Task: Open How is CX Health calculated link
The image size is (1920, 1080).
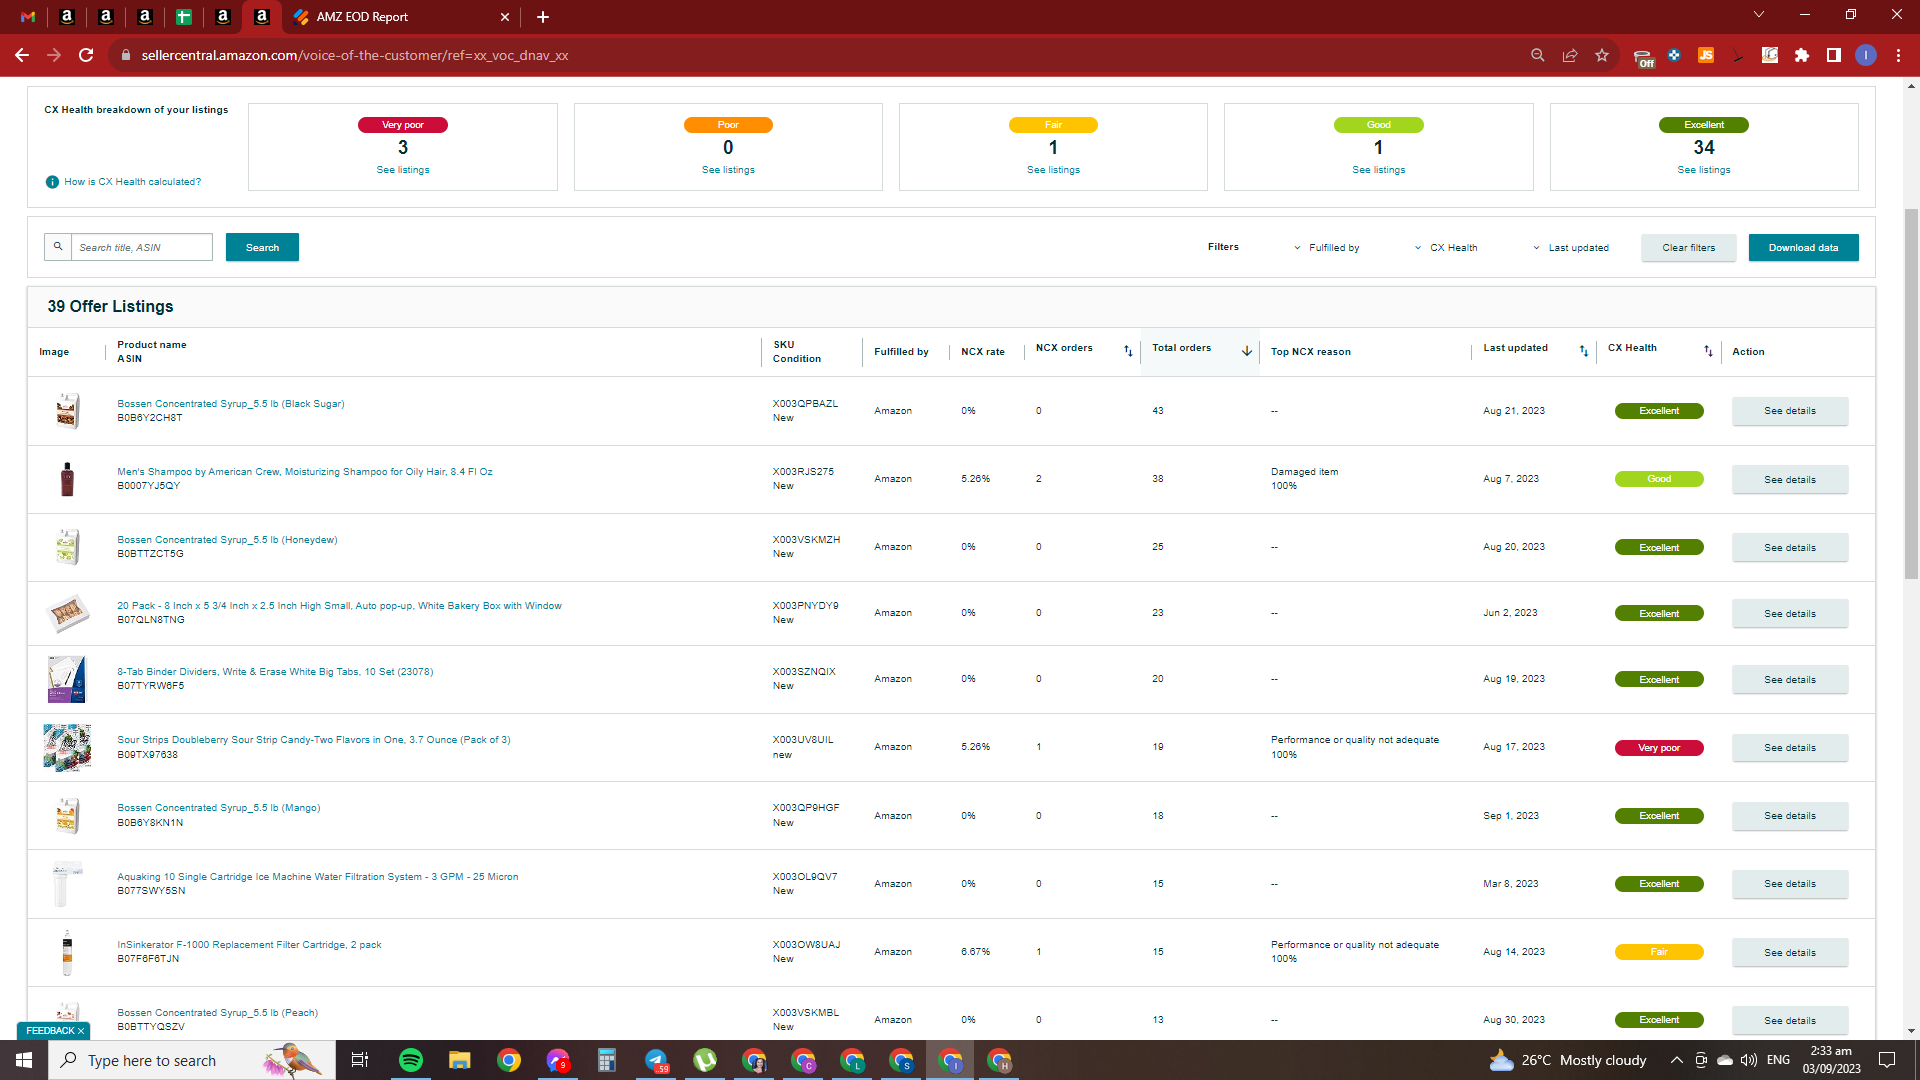Action: (x=133, y=182)
